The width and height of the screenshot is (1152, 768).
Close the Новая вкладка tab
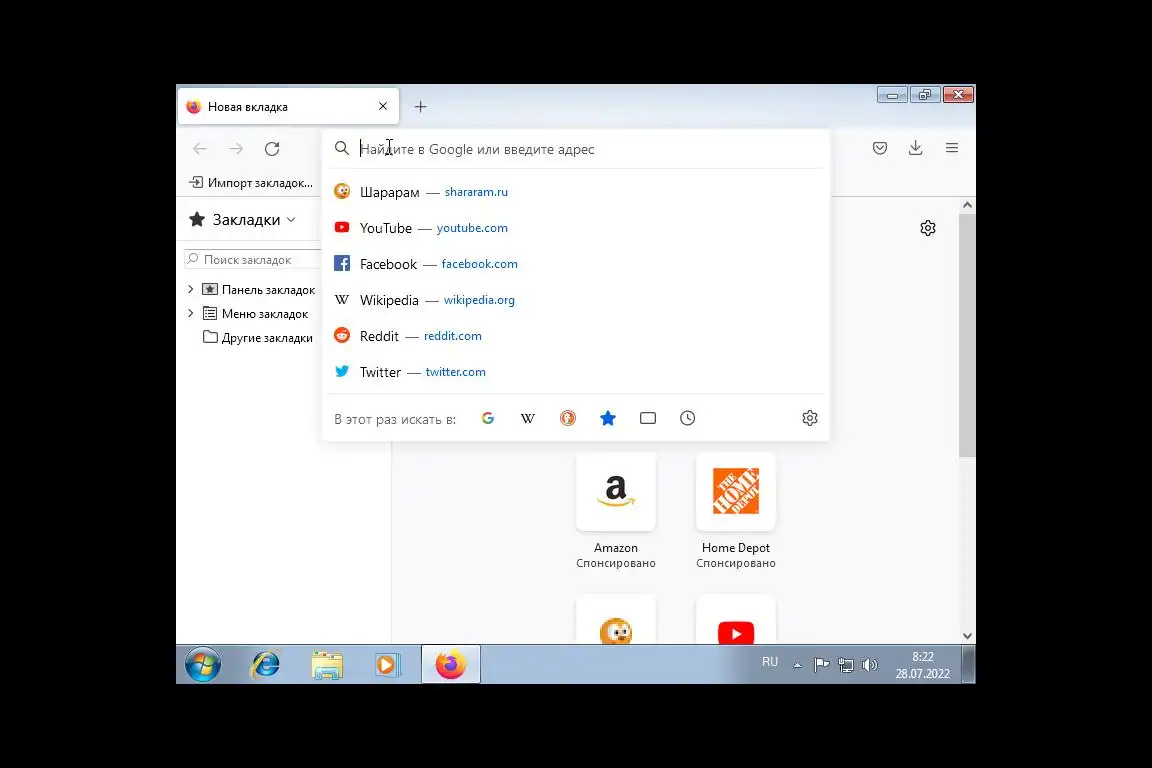coord(383,107)
